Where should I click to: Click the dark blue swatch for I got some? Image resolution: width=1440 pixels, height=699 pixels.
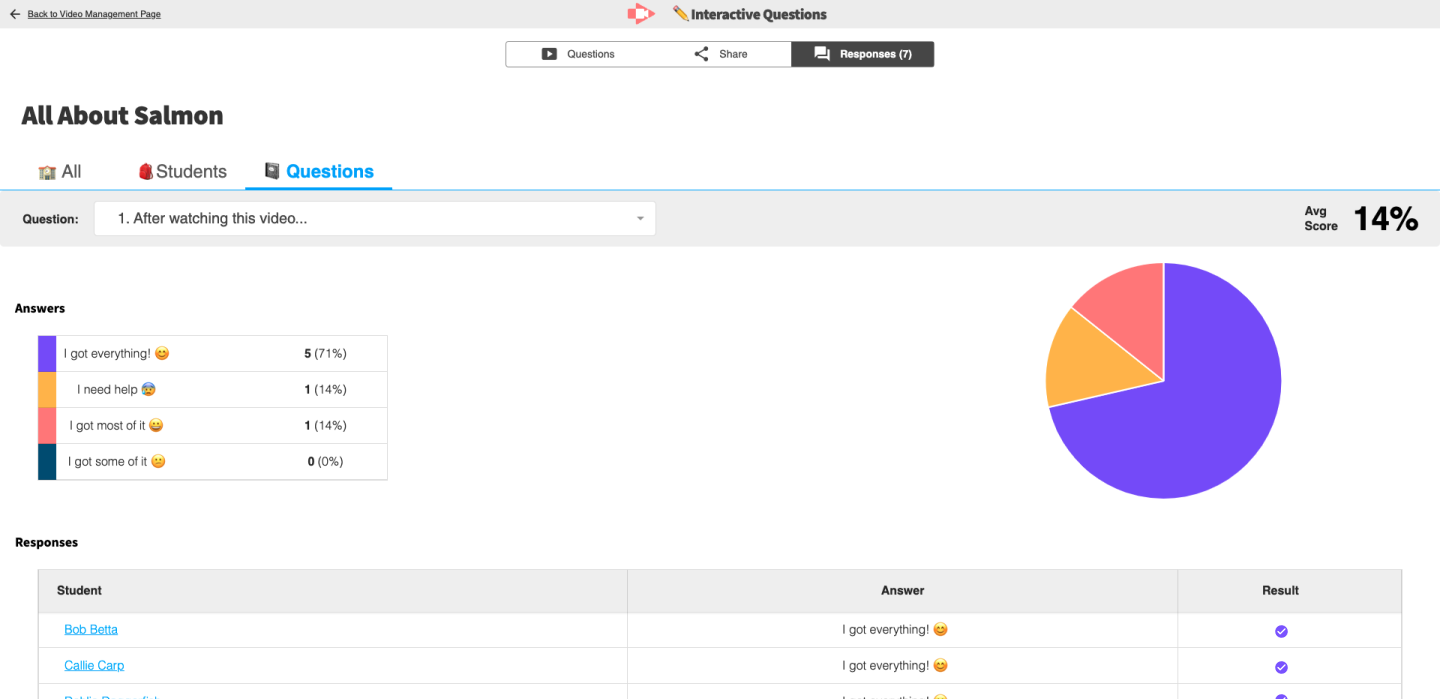click(x=47, y=462)
